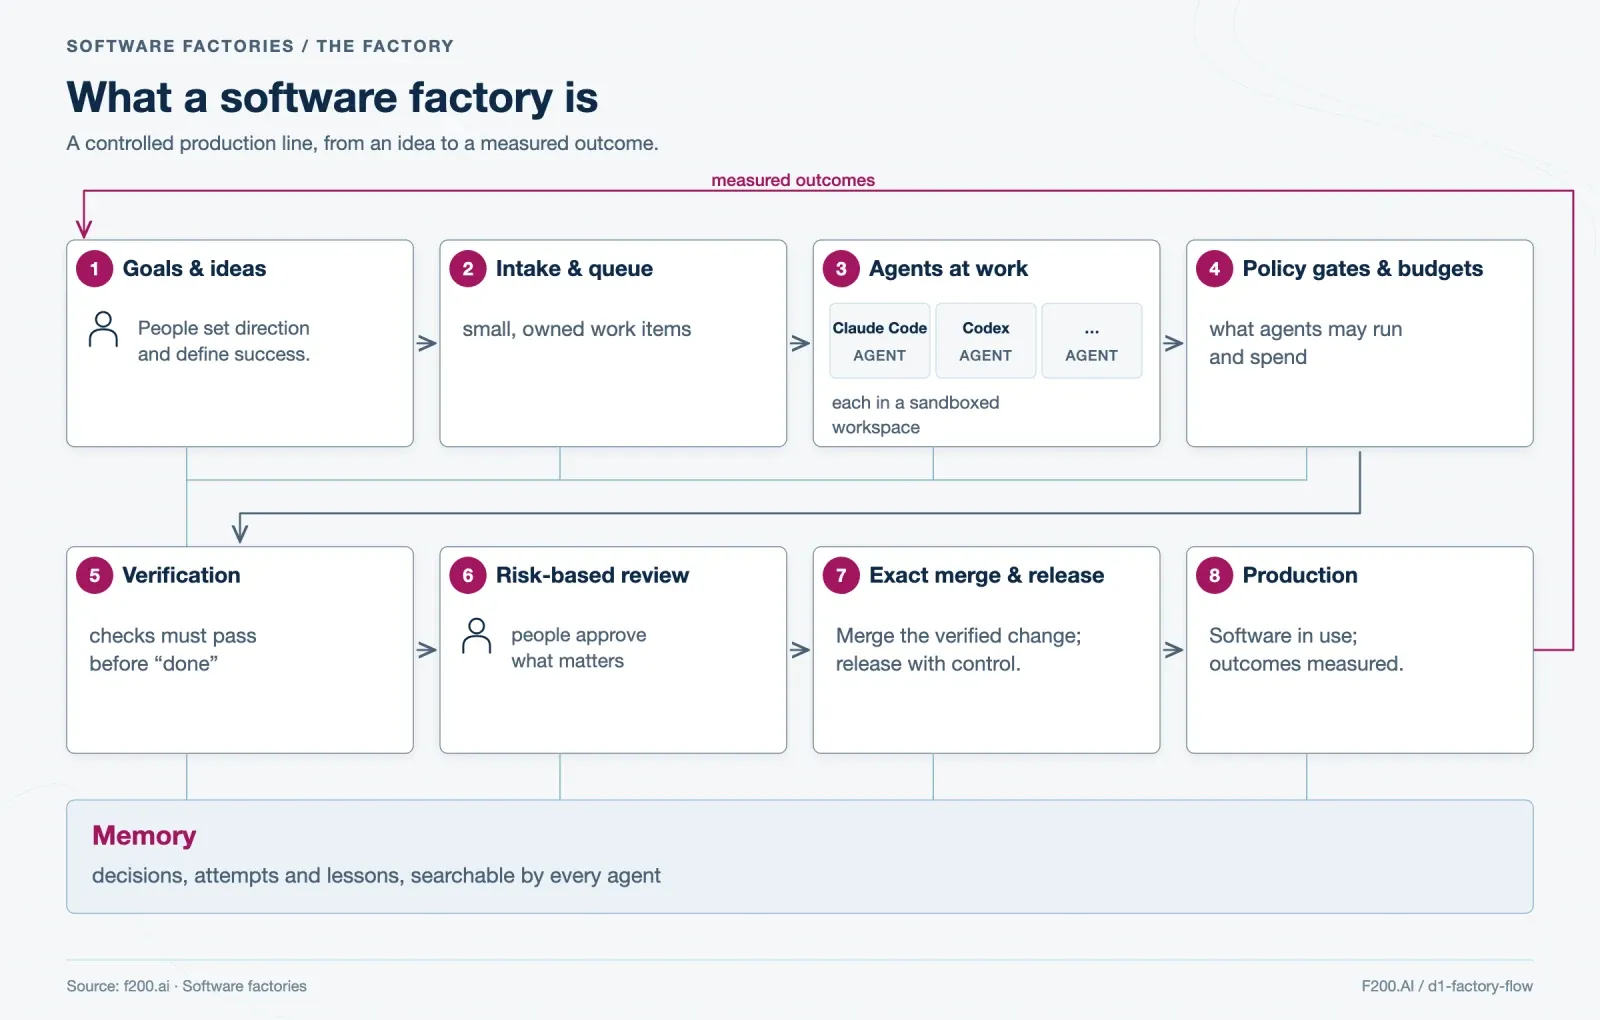
Task: Click the Goals & ideas heading
Action: point(194,269)
